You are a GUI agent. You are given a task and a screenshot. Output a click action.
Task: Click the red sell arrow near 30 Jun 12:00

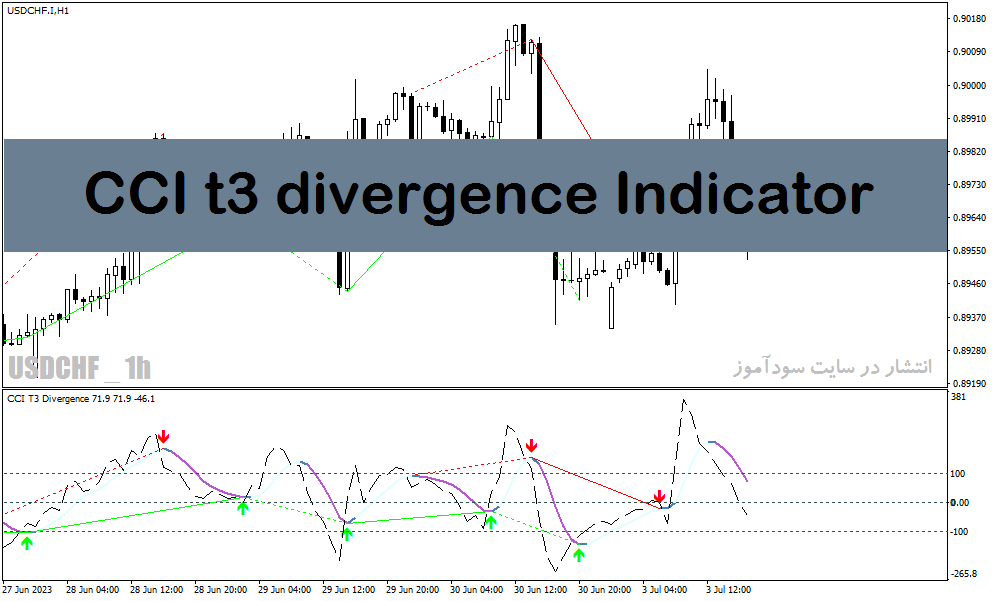click(531, 445)
